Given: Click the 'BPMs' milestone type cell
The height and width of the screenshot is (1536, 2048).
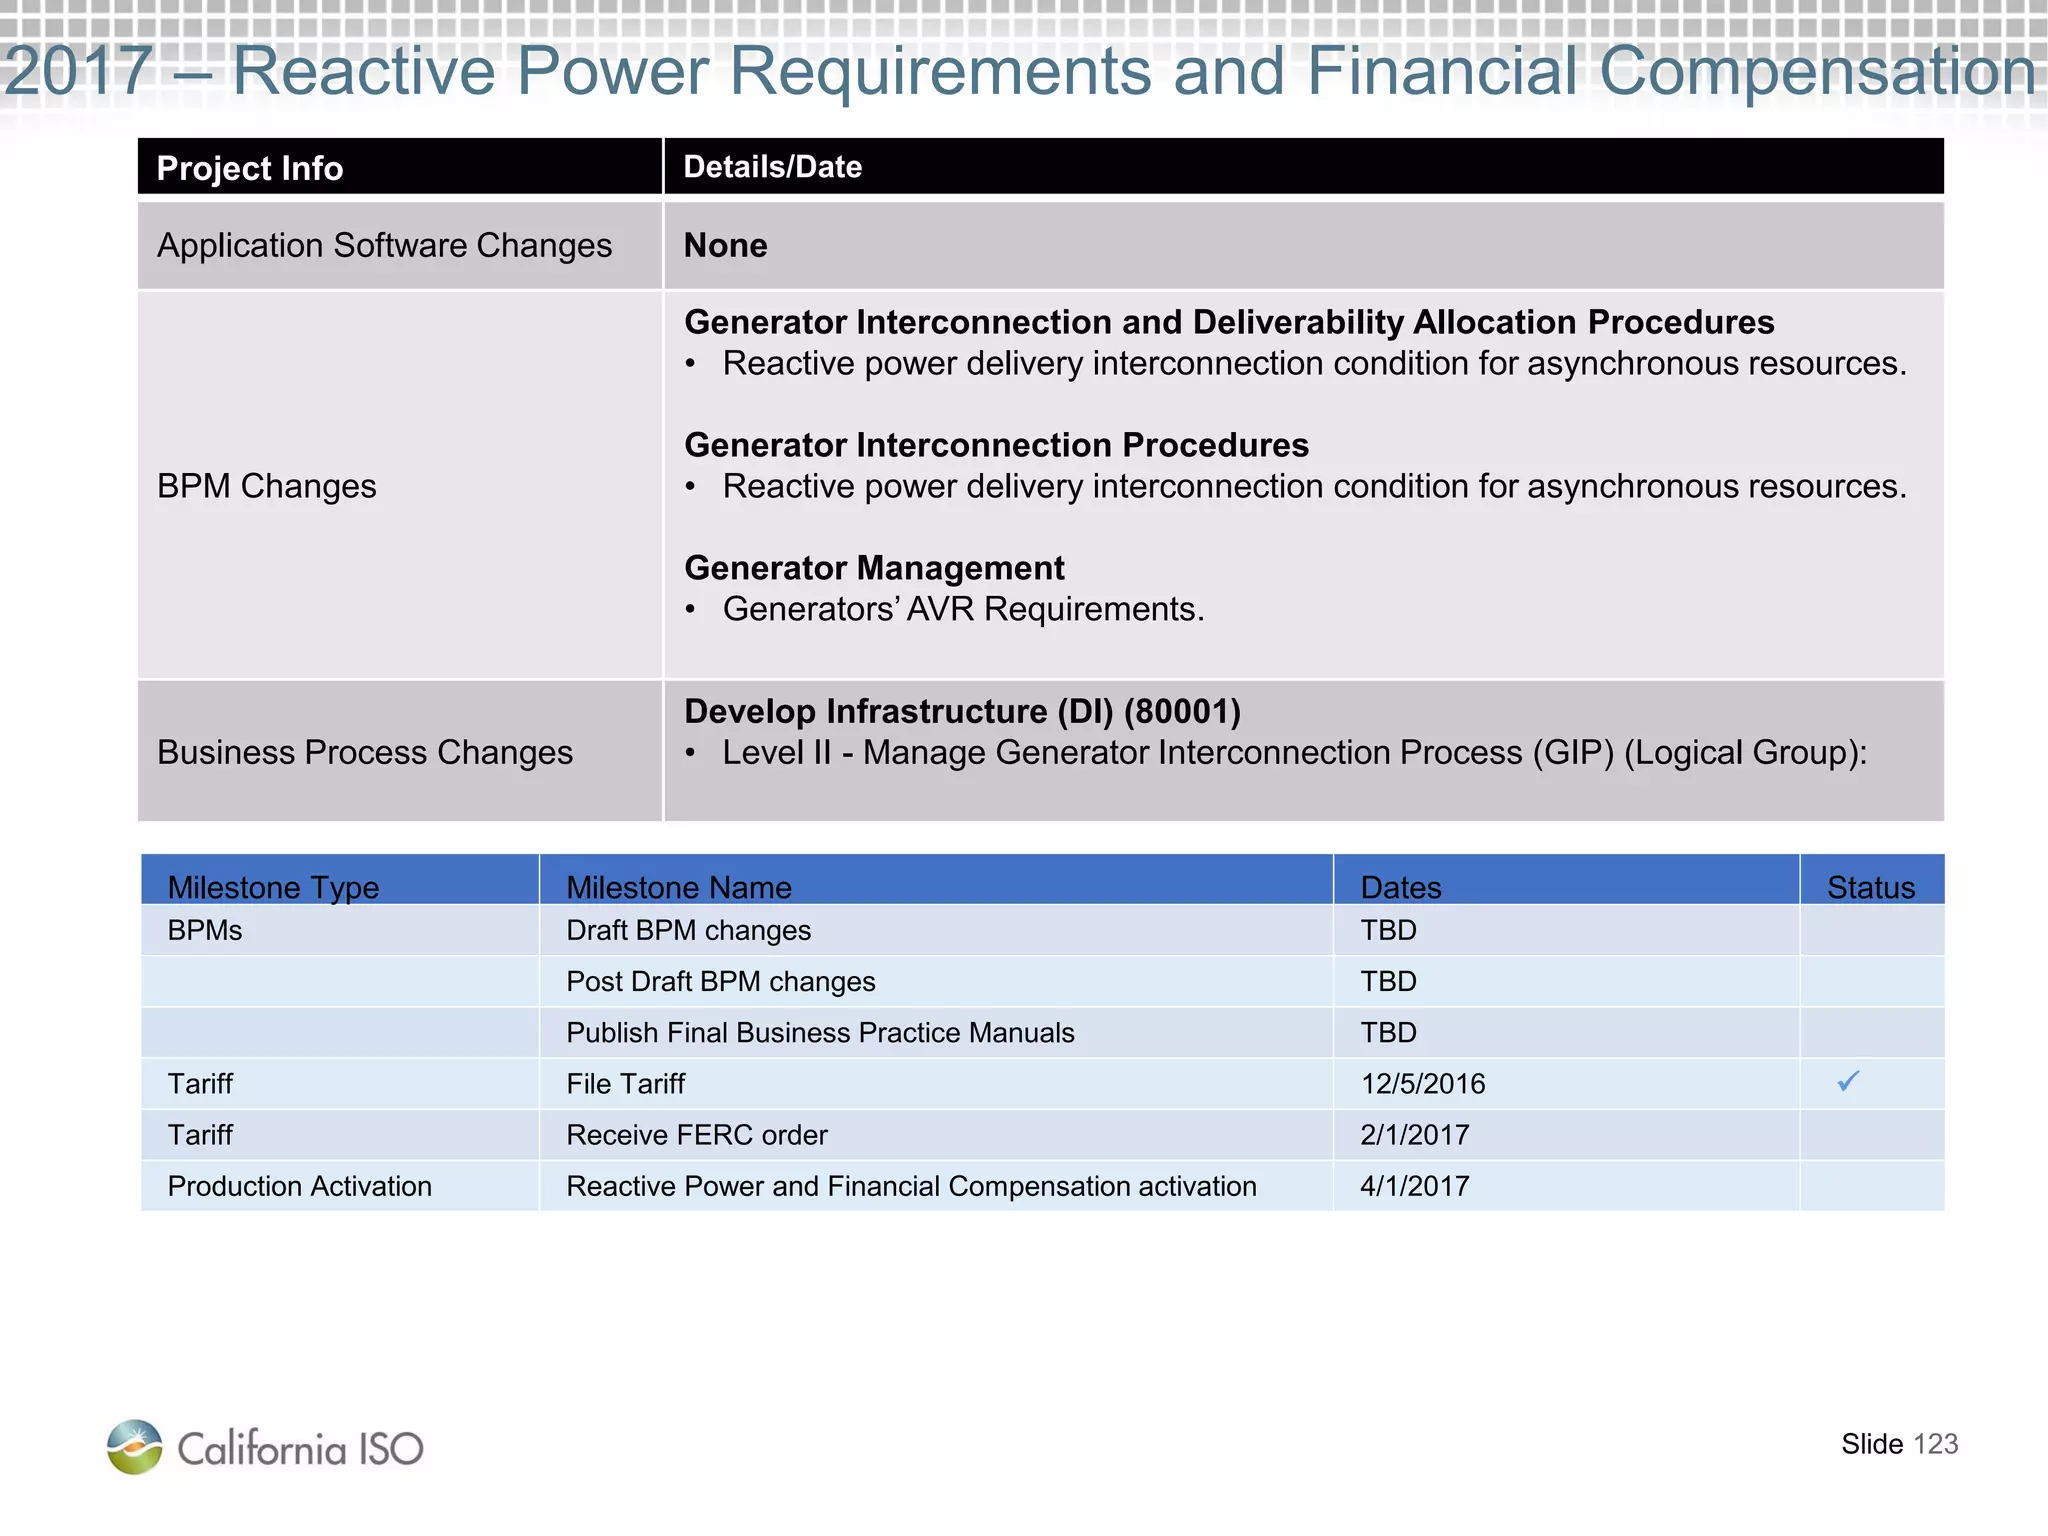Looking at the screenshot, I should click(x=340, y=930).
